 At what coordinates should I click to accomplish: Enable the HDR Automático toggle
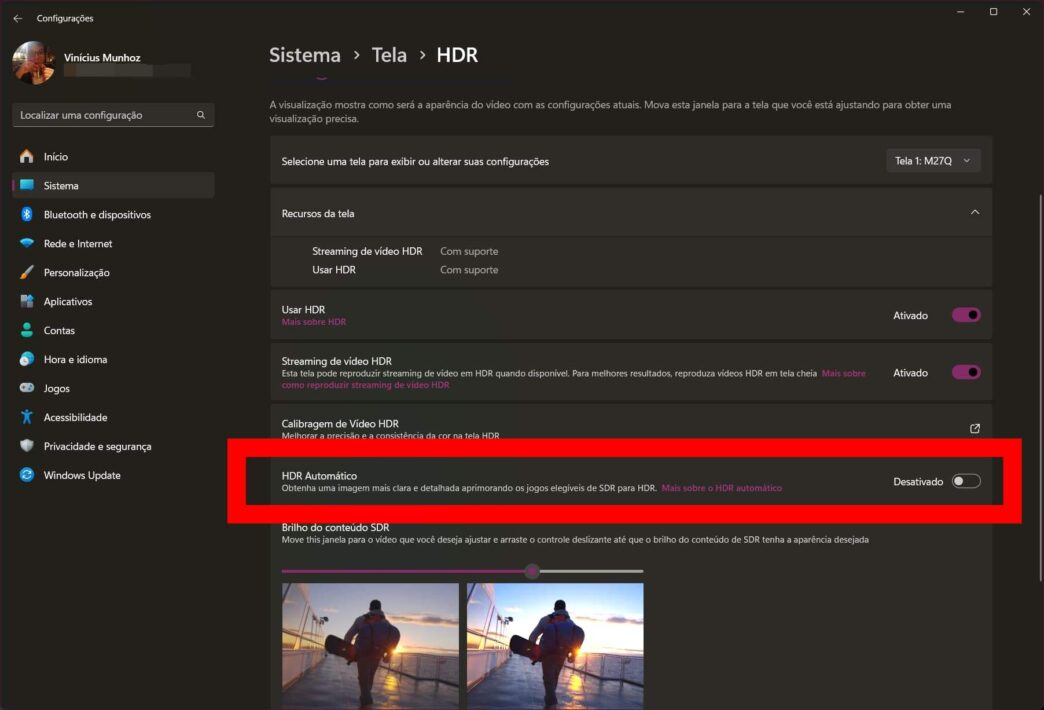click(x=965, y=481)
